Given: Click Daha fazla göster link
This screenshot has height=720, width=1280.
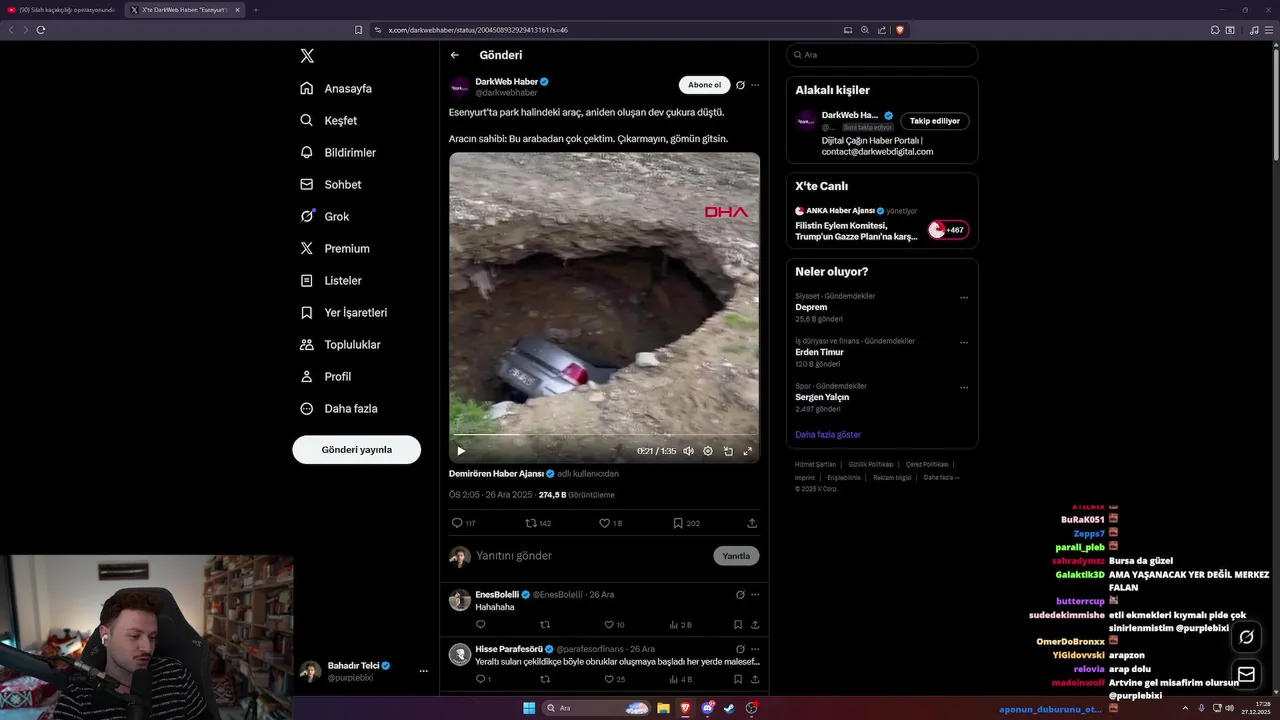Looking at the screenshot, I should click(828, 434).
